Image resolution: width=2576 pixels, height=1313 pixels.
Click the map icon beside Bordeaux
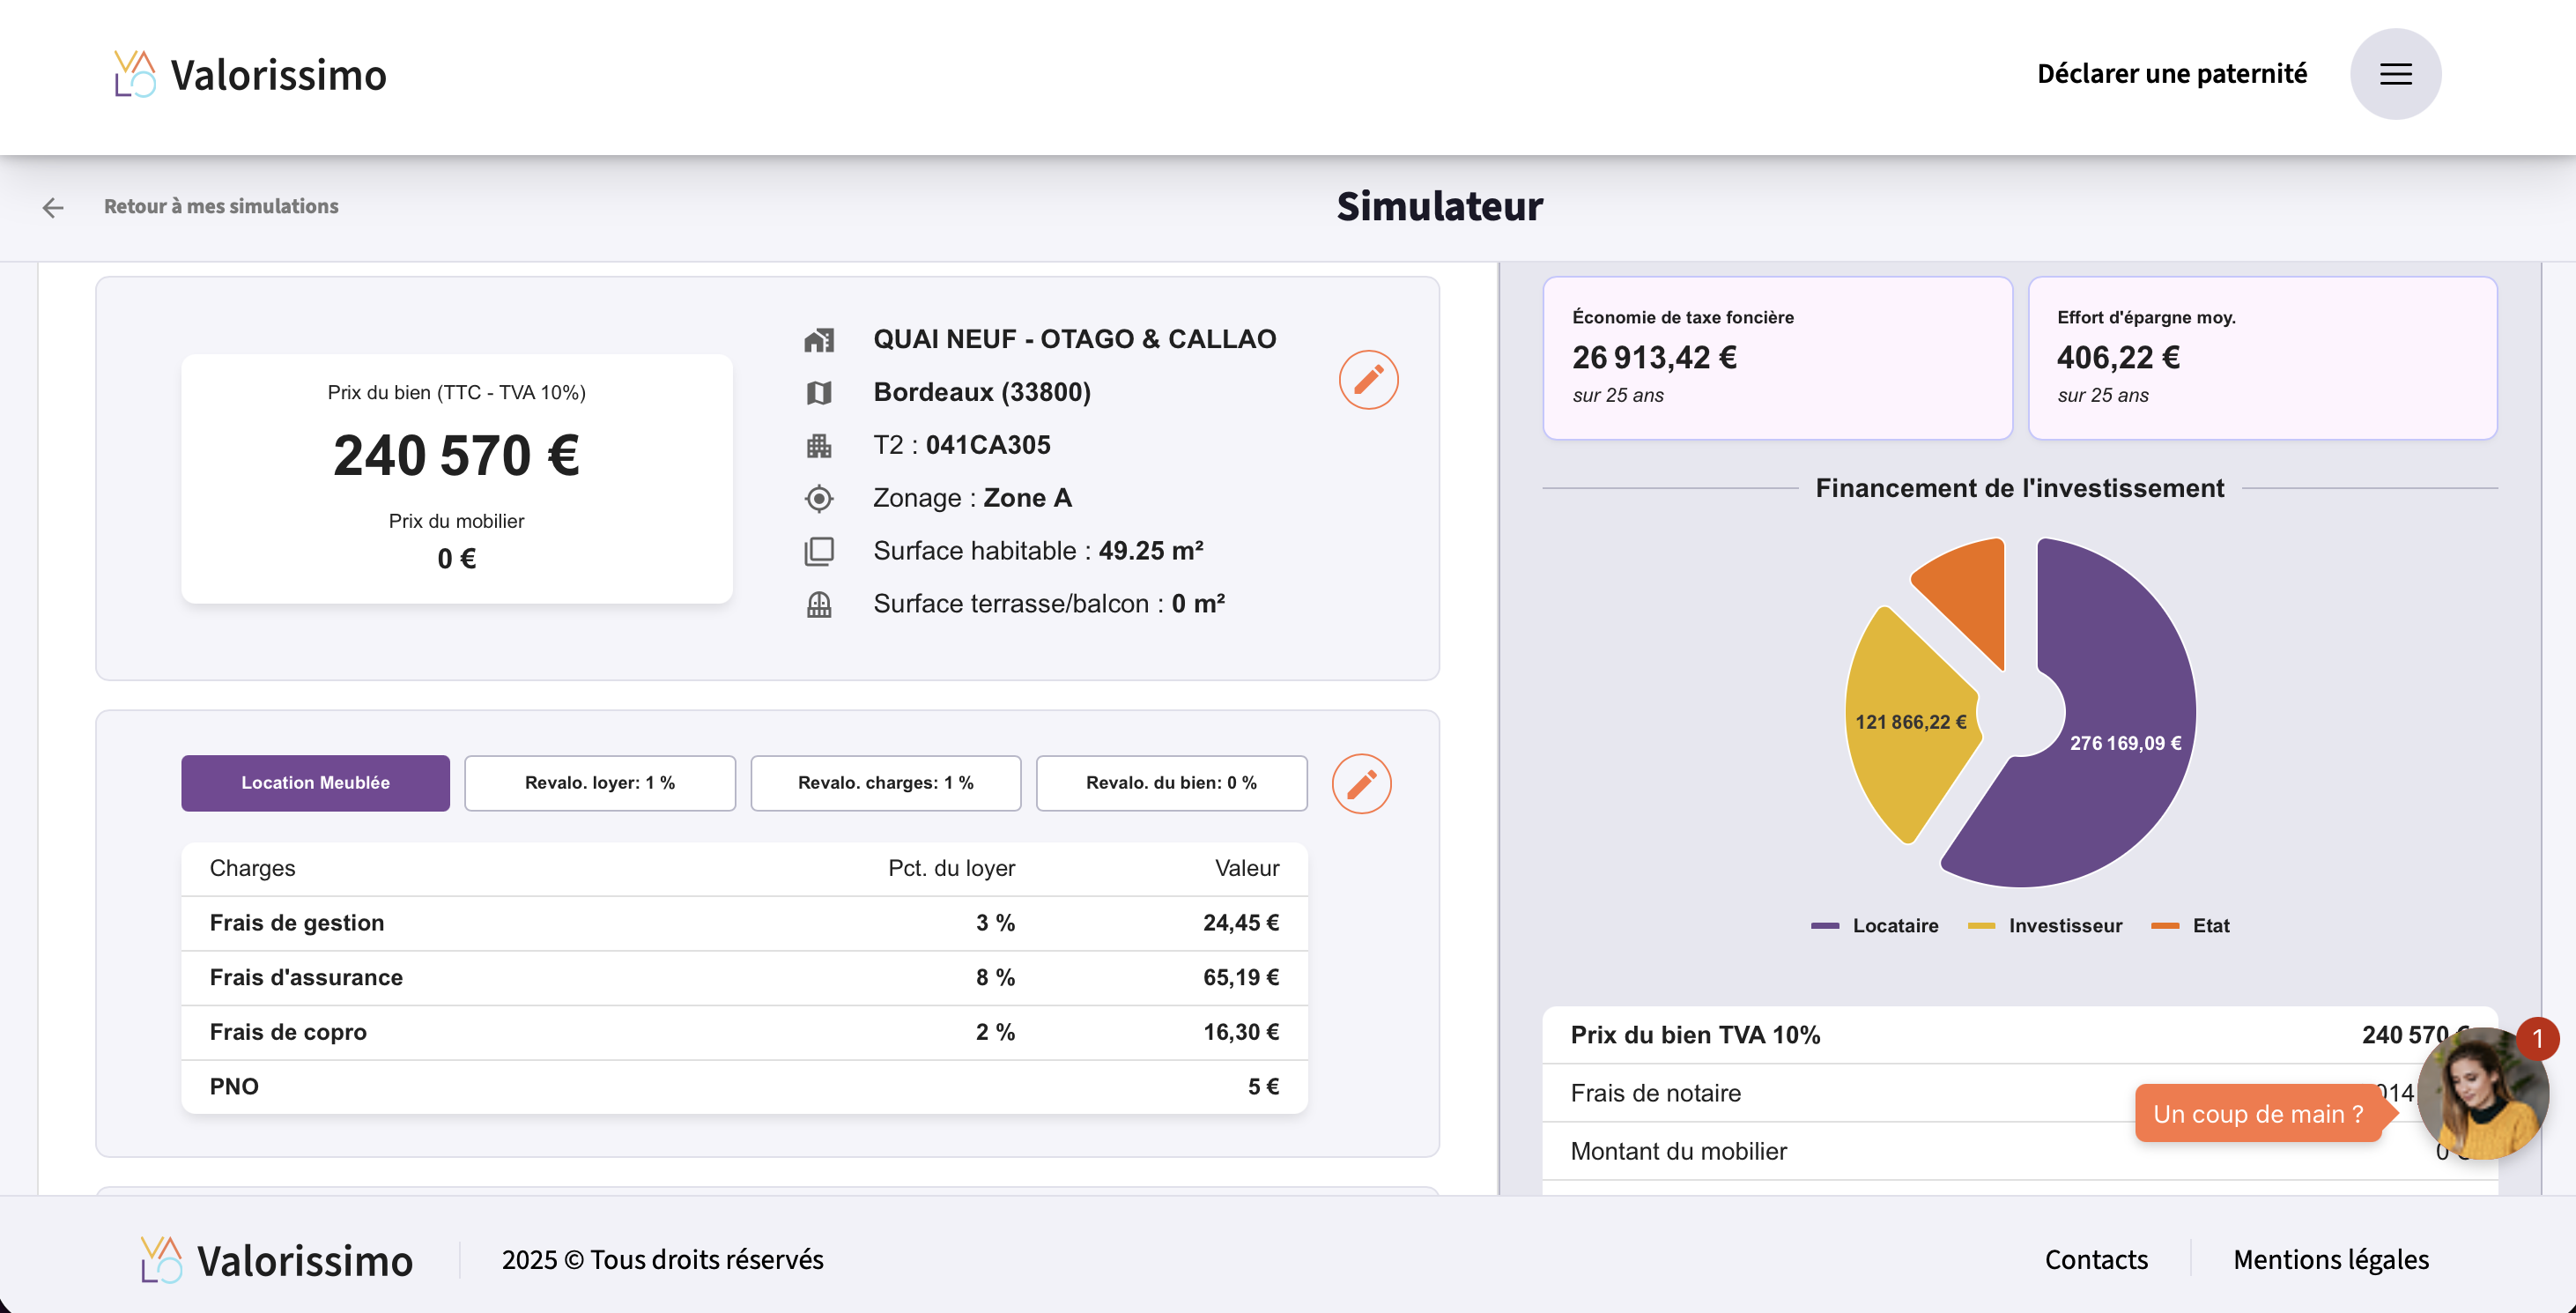[818, 393]
